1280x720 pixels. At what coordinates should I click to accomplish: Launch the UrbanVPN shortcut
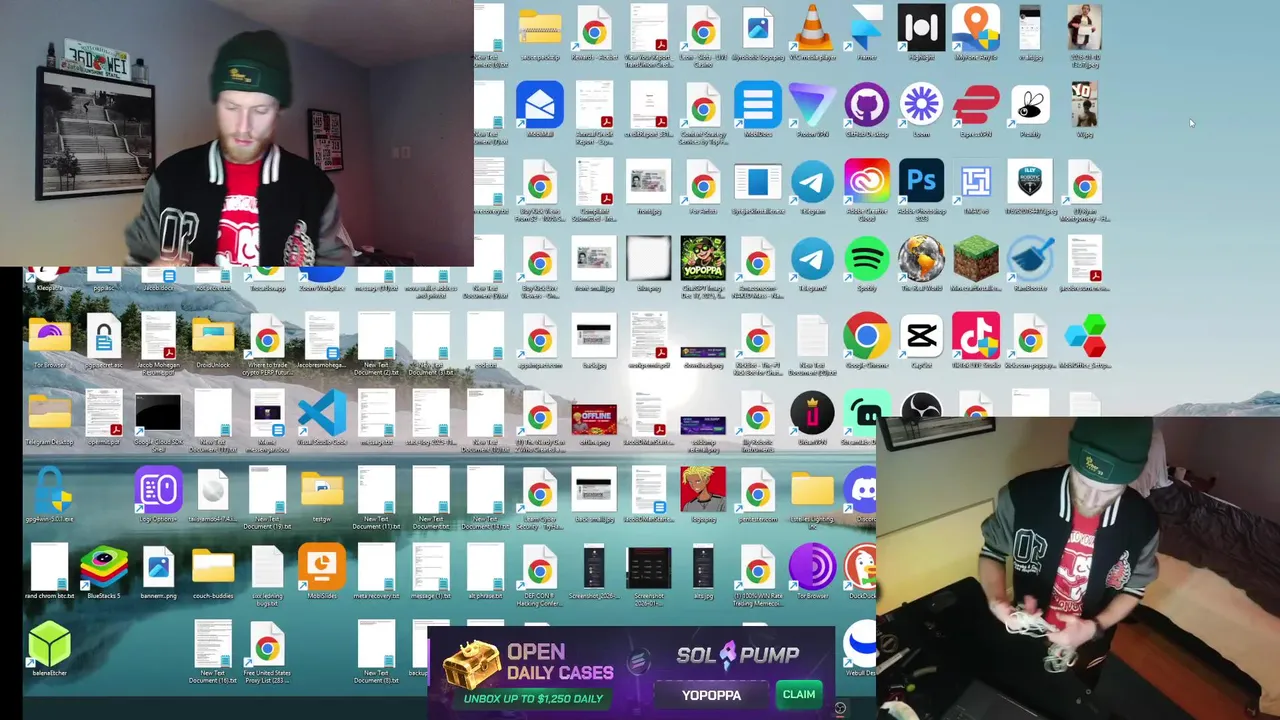coord(812,414)
